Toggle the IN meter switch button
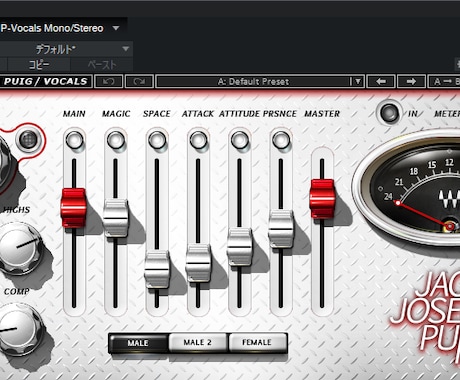This screenshot has width=460, height=380. click(389, 113)
